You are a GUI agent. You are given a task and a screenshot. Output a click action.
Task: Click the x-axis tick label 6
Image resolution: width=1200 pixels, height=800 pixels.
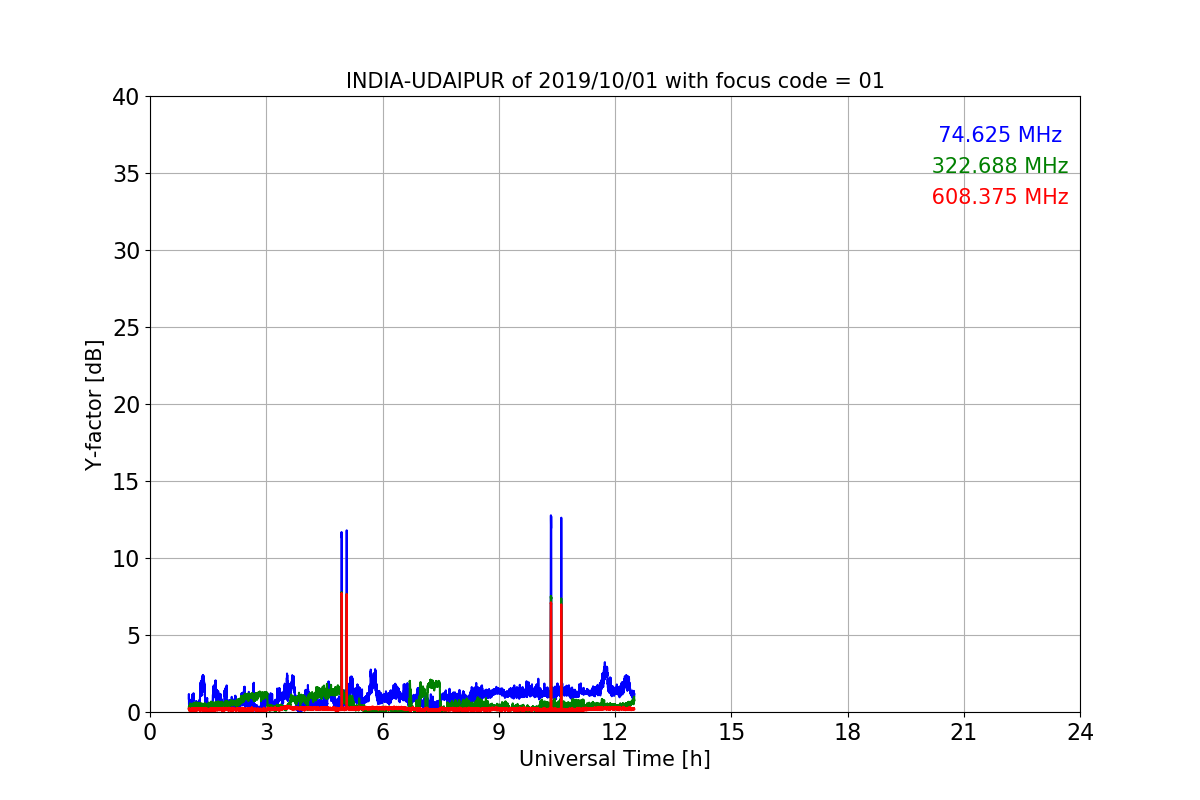[382, 732]
